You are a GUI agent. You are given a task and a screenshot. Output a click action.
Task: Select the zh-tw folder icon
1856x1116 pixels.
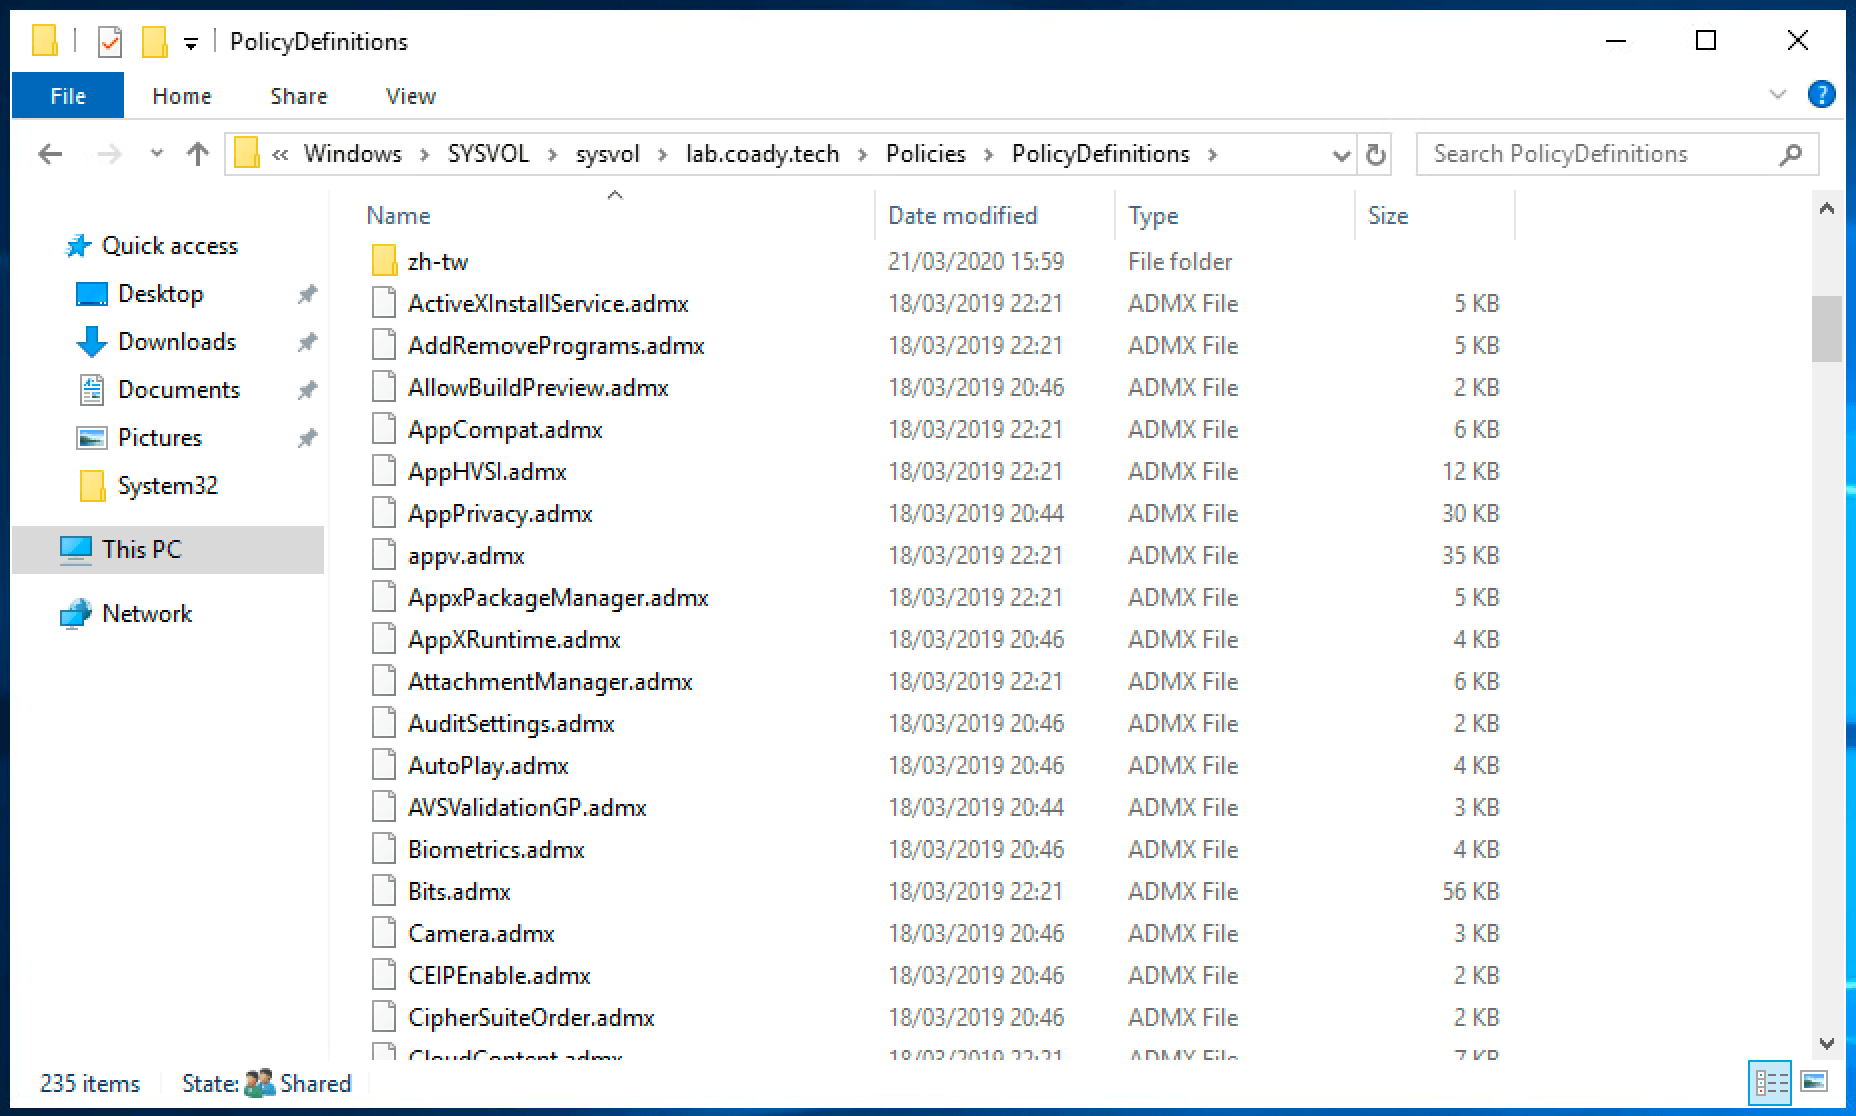(x=384, y=261)
